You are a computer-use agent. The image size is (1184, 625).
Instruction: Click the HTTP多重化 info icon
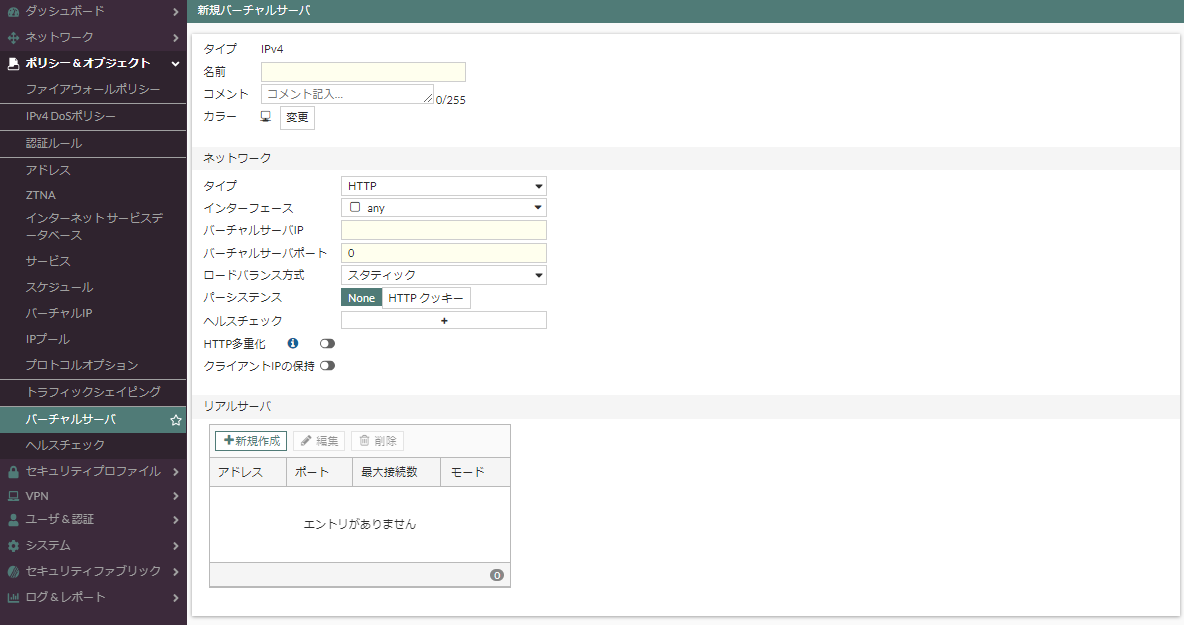(293, 343)
